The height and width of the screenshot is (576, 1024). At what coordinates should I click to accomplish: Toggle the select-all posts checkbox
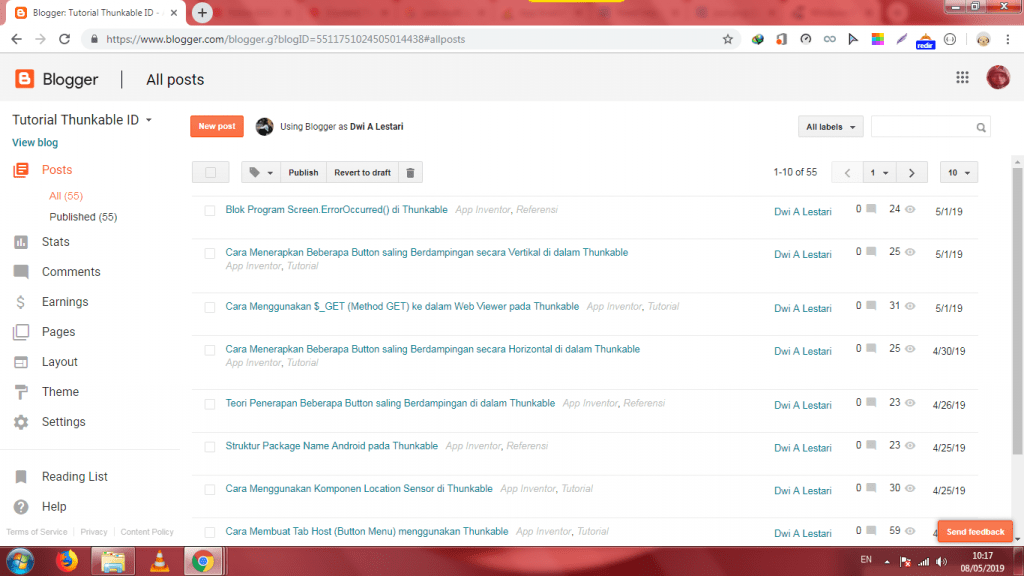210,172
